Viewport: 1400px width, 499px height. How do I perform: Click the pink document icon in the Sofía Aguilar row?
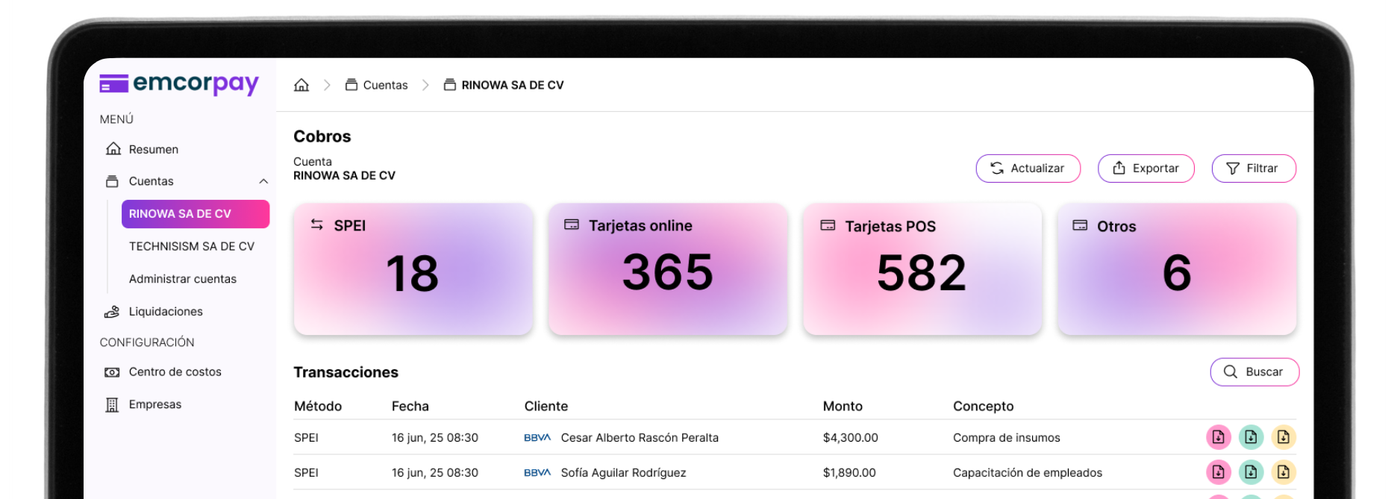pos(1218,472)
